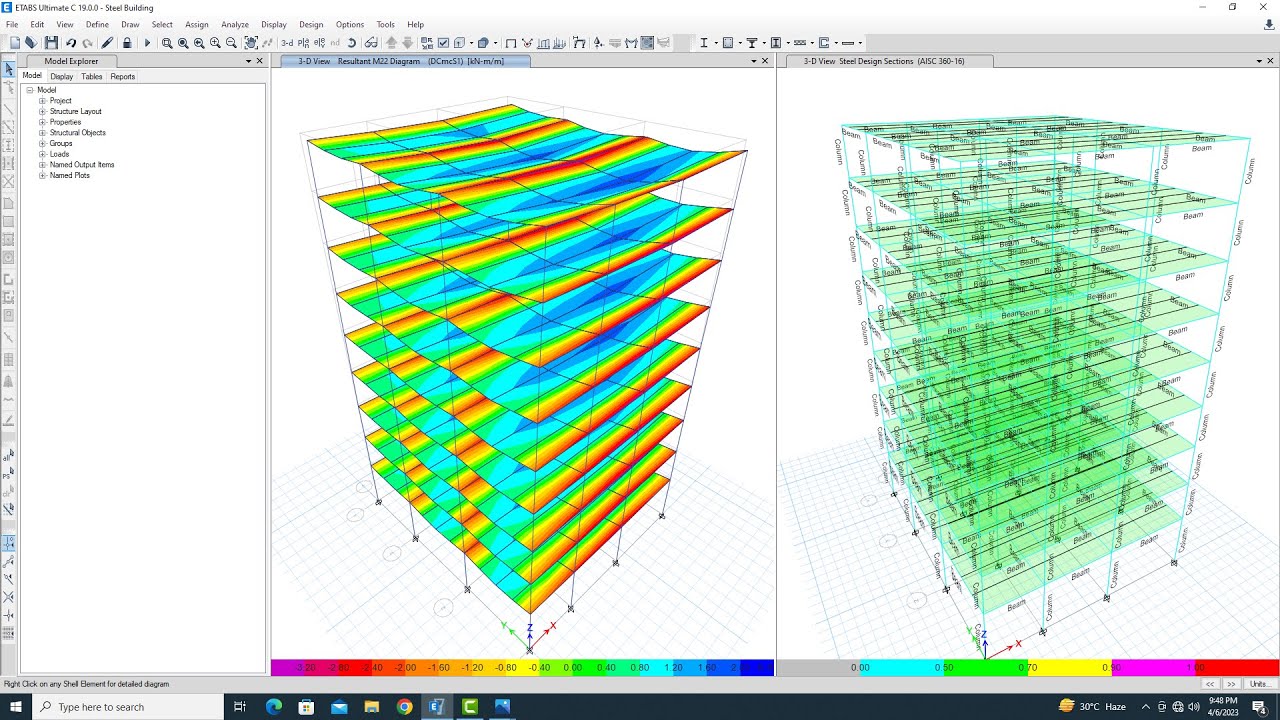Expand the Properties tree node
This screenshot has width=1280, height=720.
tap(43, 122)
